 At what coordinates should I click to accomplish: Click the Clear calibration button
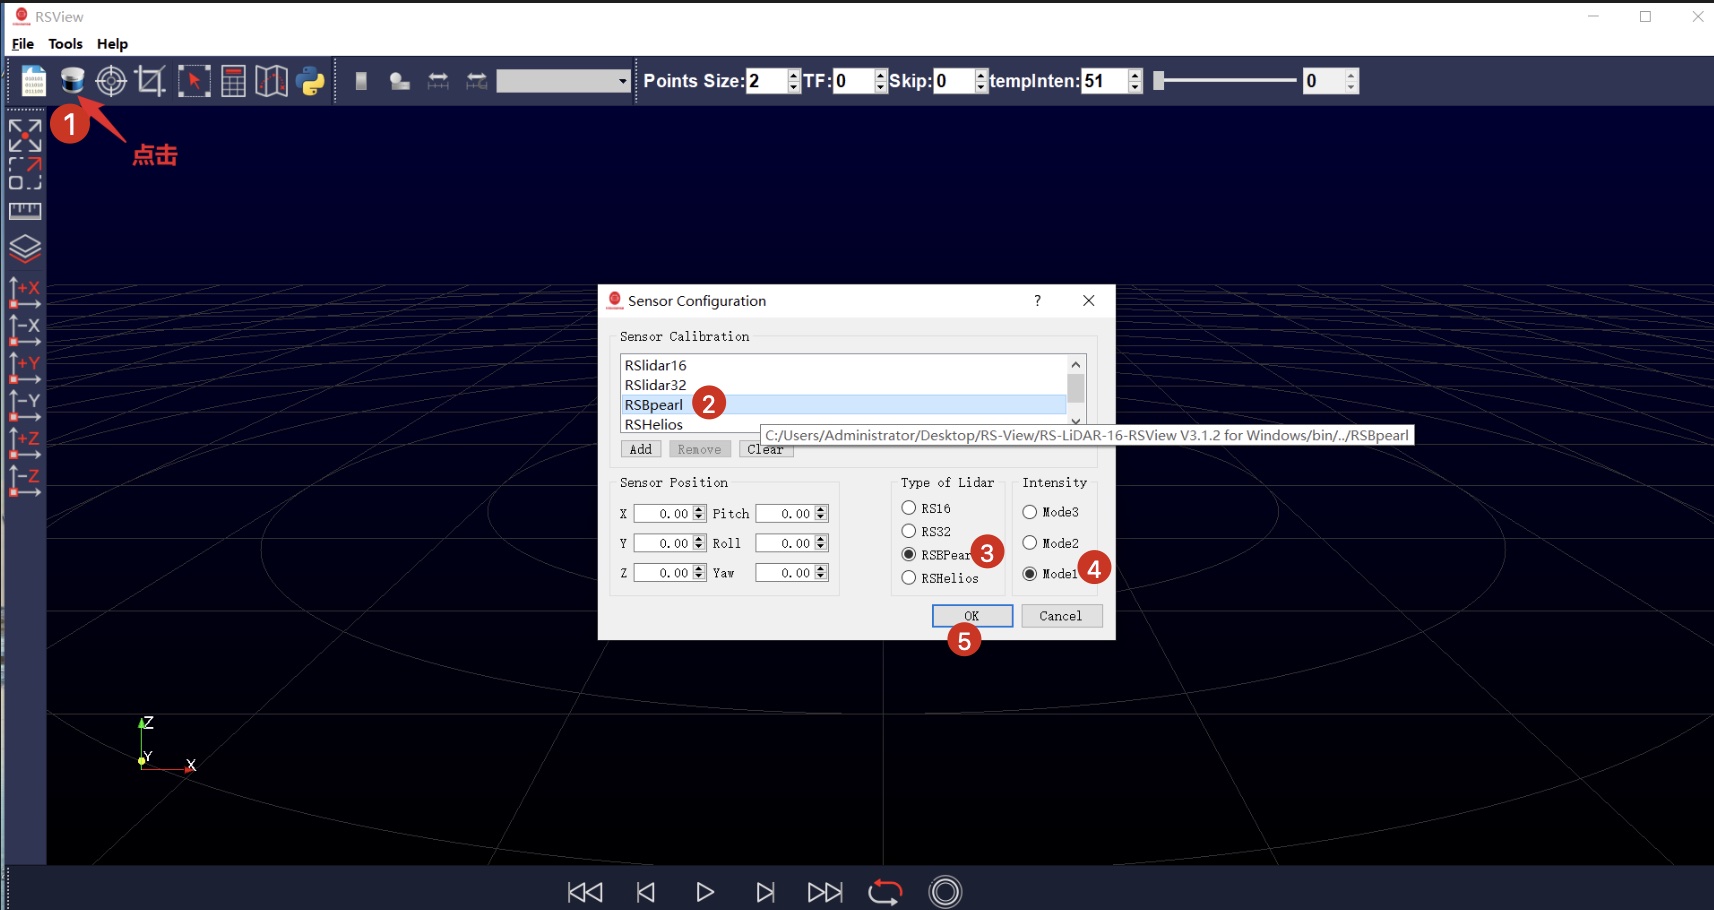click(x=766, y=449)
